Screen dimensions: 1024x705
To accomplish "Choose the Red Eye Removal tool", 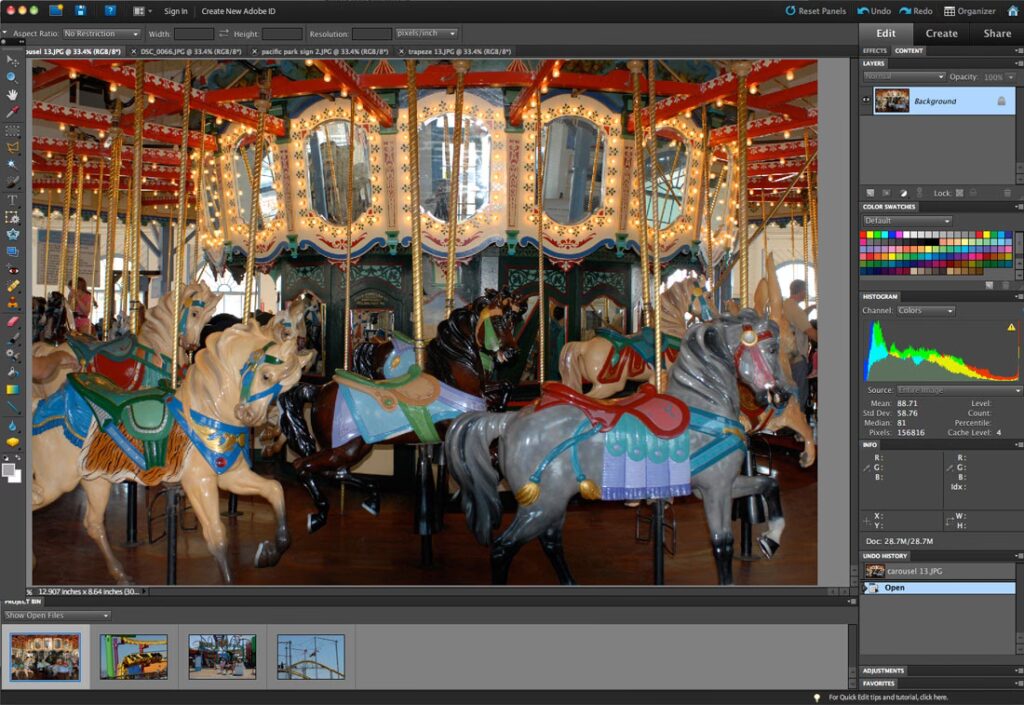I will tap(12, 269).
